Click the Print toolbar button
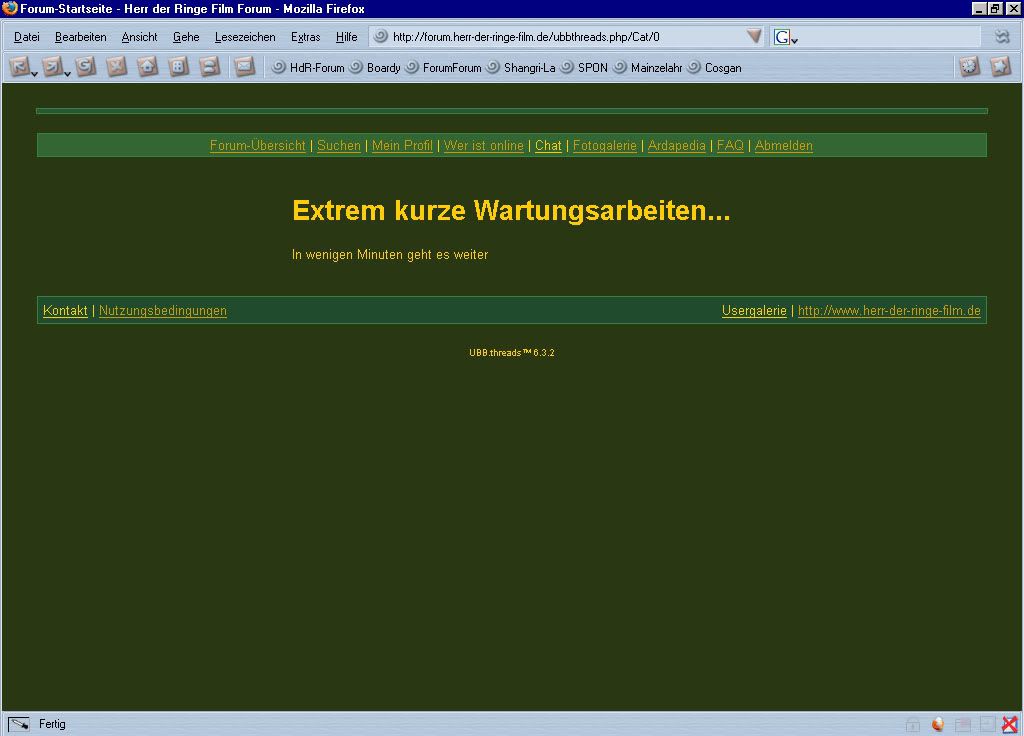This screenshot has width=1024, height=736. click(x=209, y=67)
